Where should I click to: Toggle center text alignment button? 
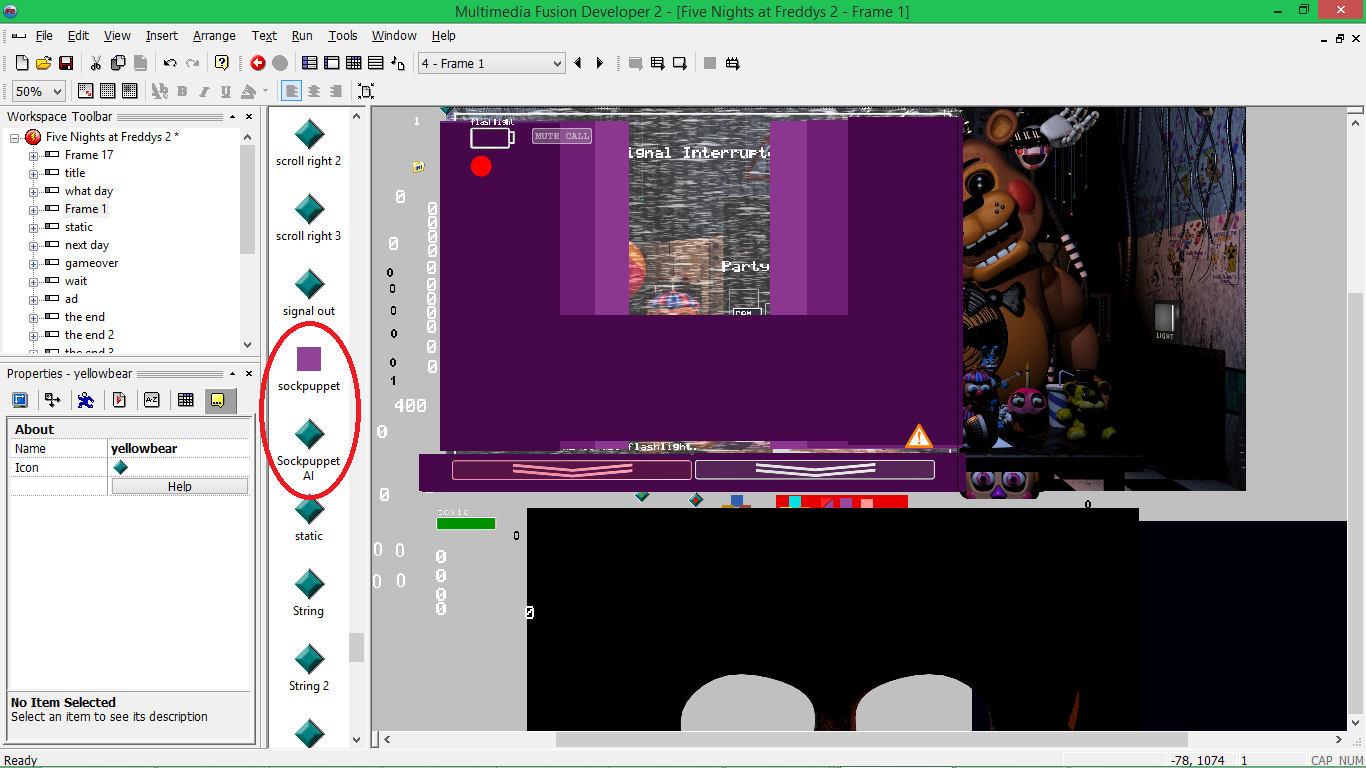[314, 91]
